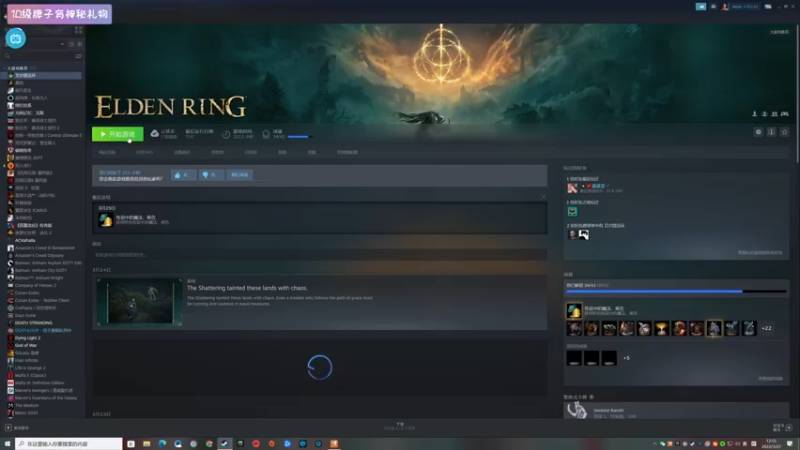Open game settings gear icon
Screen dimensions: 800x450
click(758, 132)
